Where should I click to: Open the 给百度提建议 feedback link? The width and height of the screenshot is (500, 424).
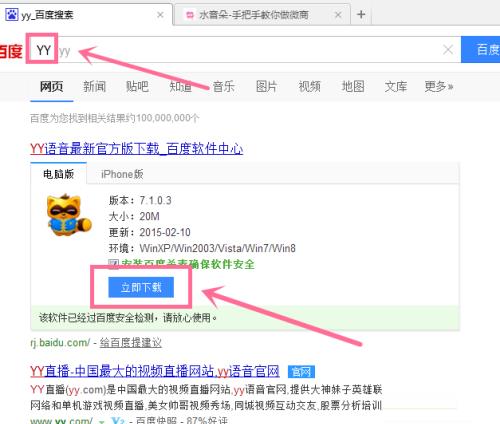tap(131, 343)
